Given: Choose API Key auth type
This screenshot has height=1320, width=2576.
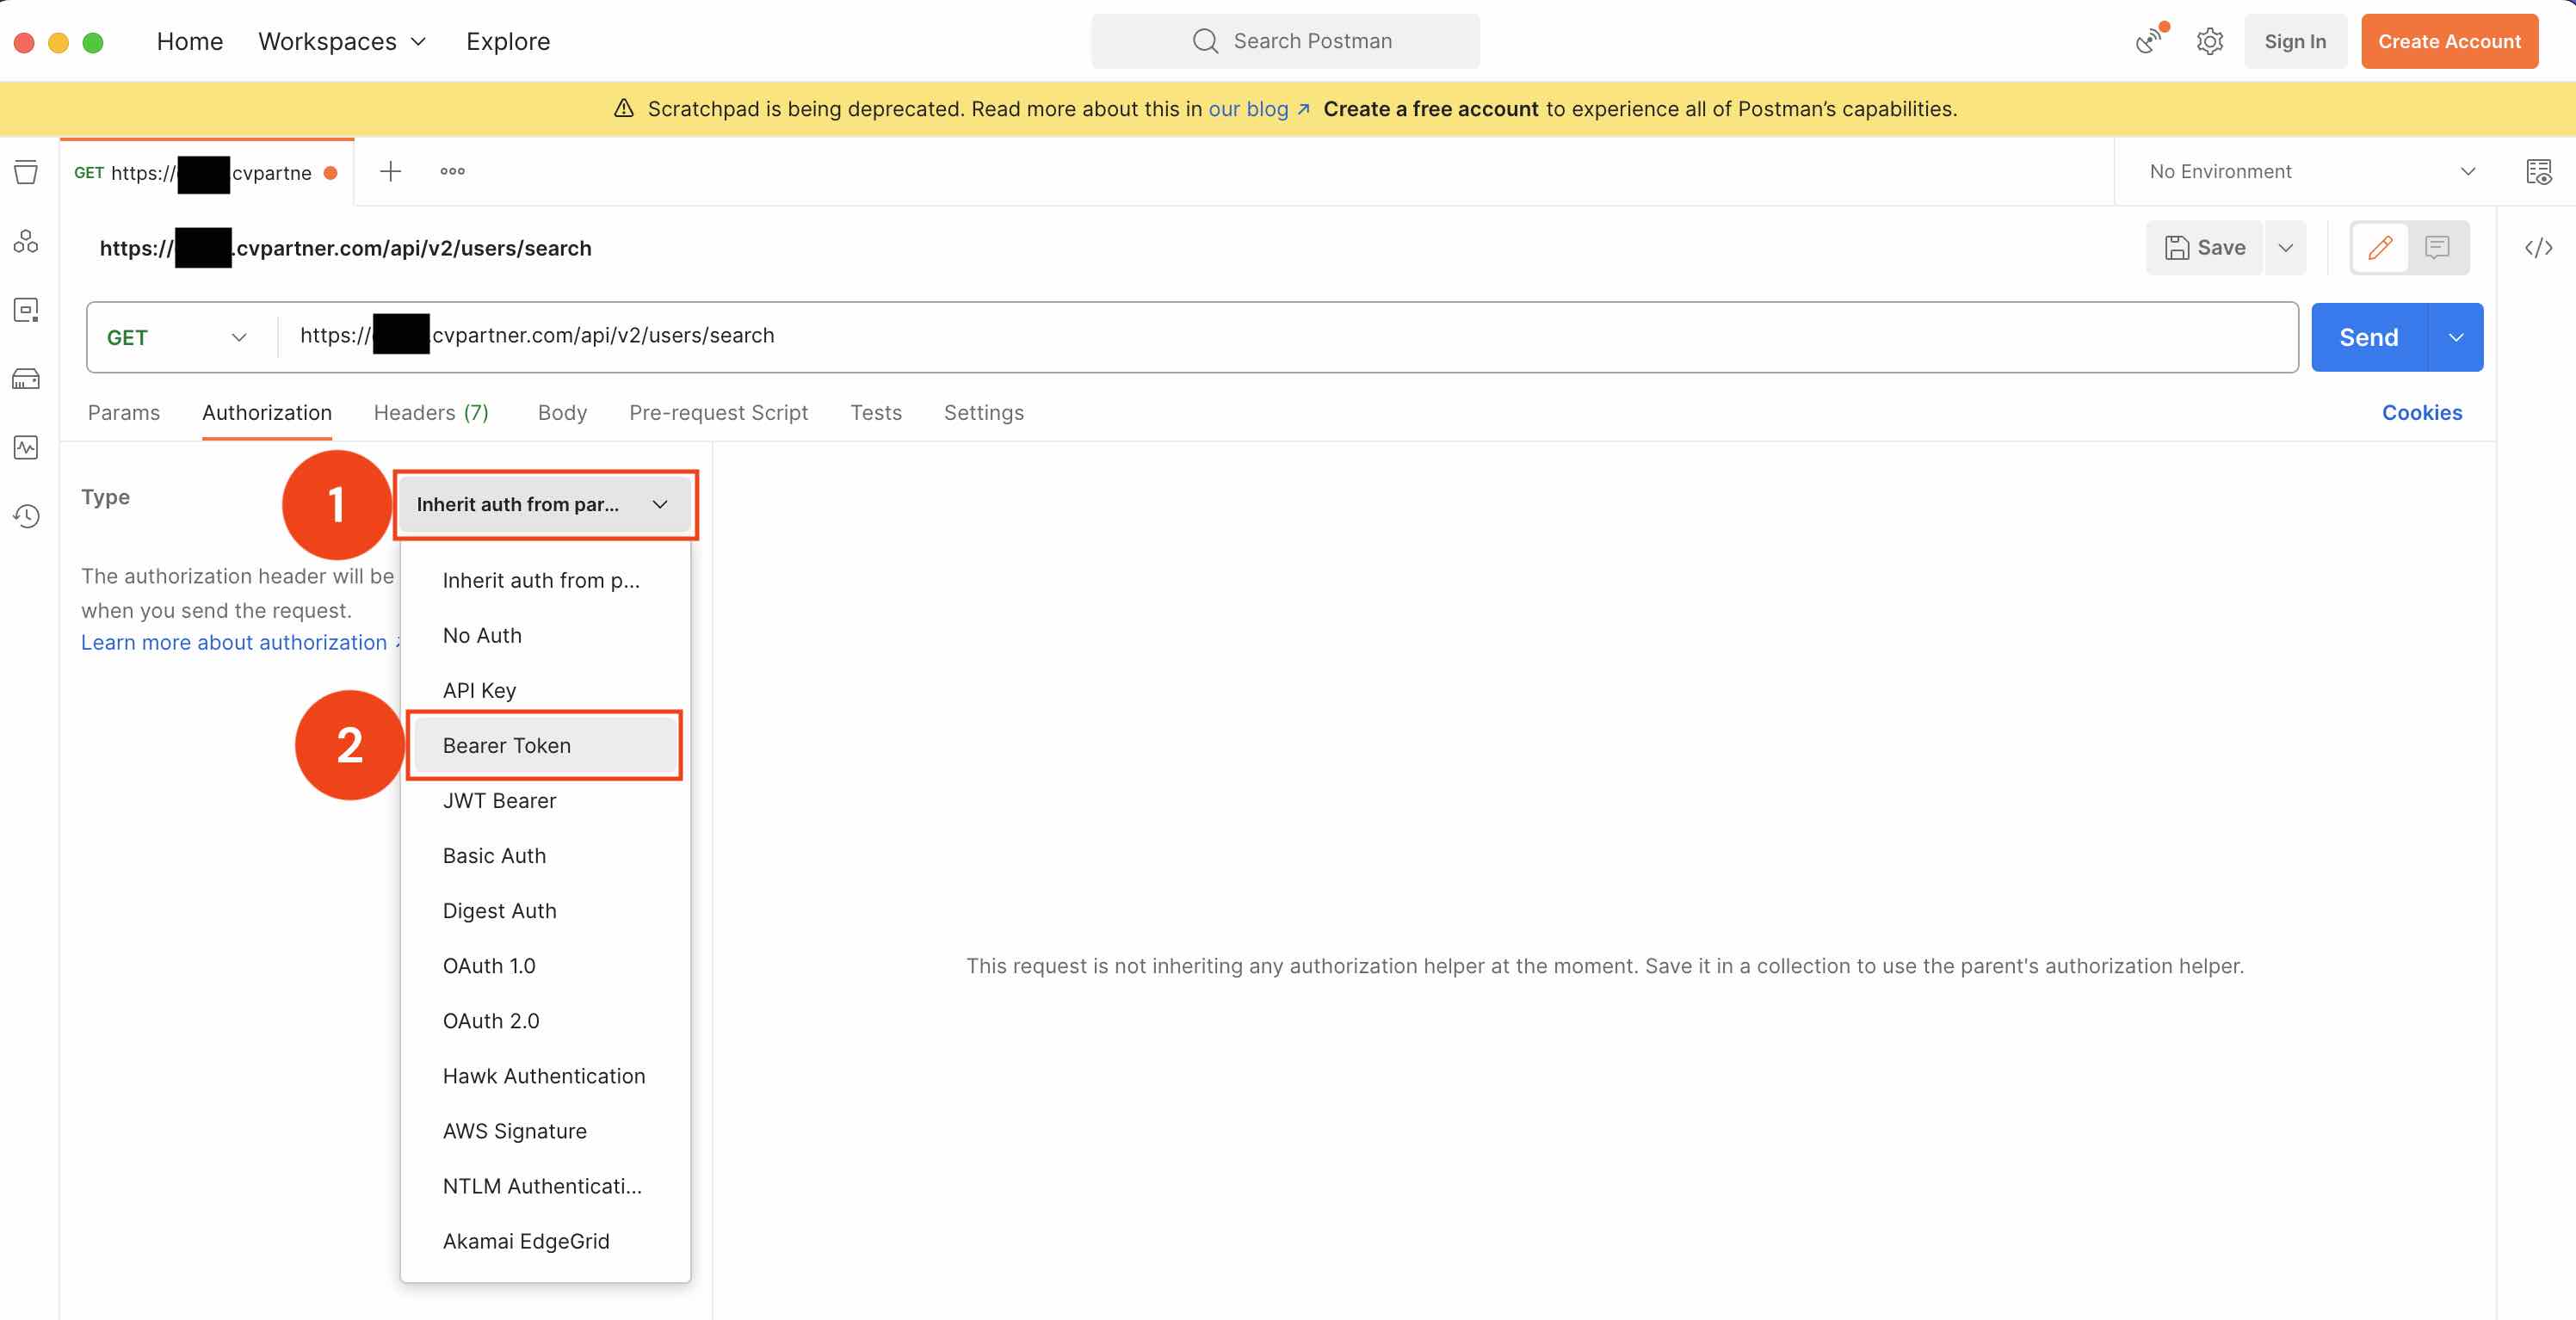Looking at the screenshot, I should pyautogui.click(x=545, y=690).
